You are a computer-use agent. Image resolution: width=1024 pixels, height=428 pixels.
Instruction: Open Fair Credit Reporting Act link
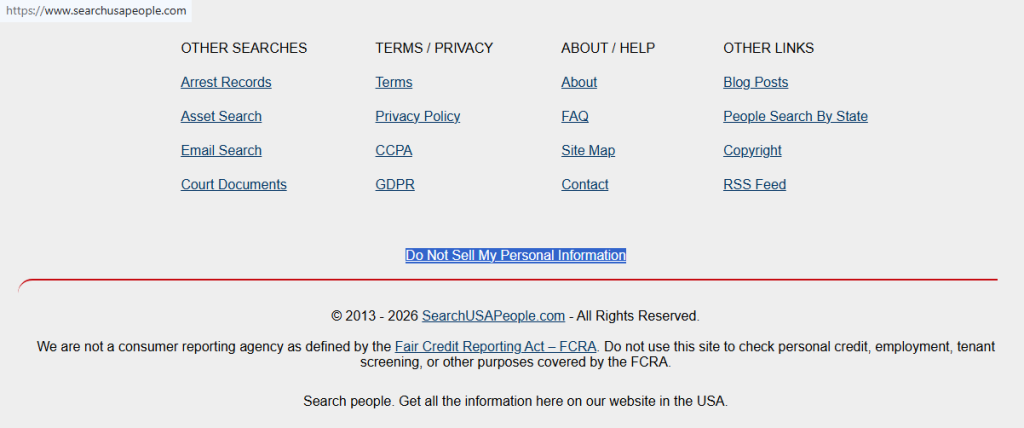[496, 346]
